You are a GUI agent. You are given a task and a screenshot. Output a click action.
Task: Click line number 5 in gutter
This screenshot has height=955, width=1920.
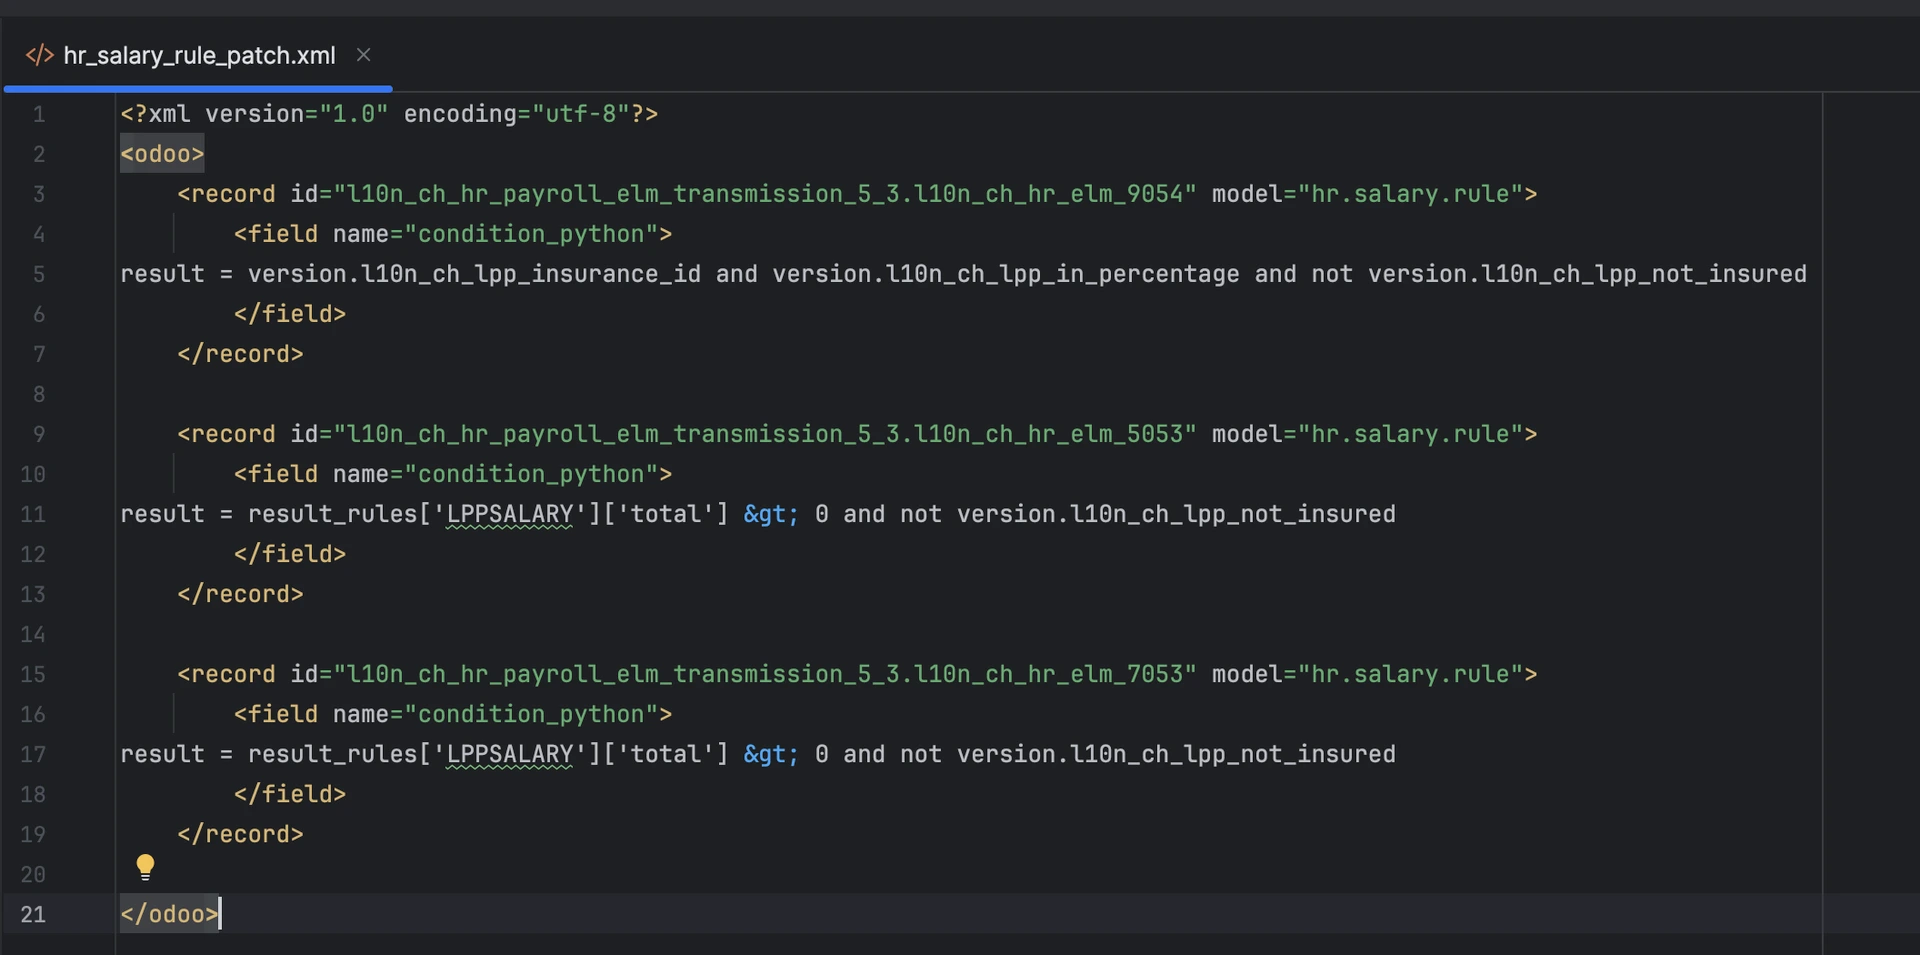click(x=39, y=274)
